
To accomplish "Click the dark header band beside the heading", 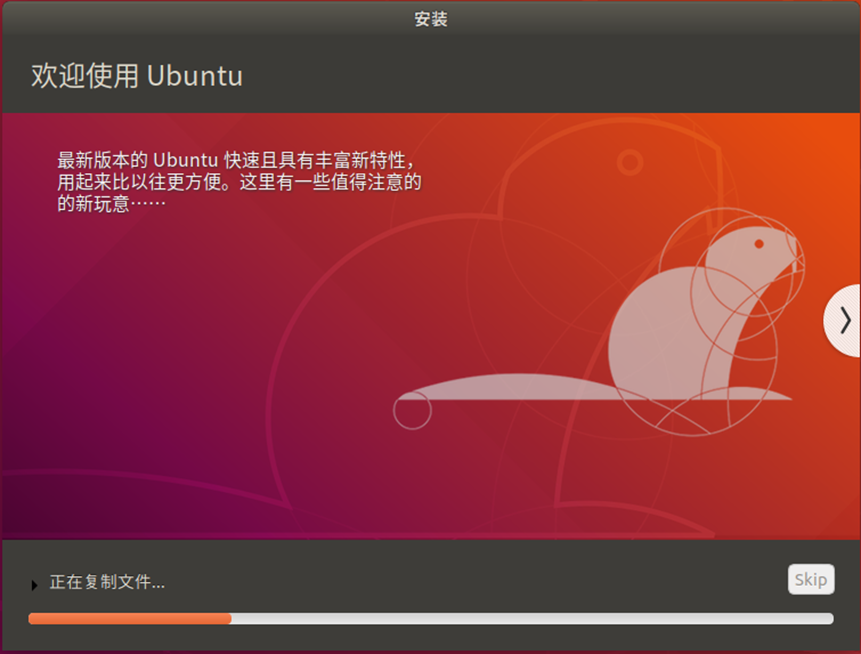I will 549,76.
